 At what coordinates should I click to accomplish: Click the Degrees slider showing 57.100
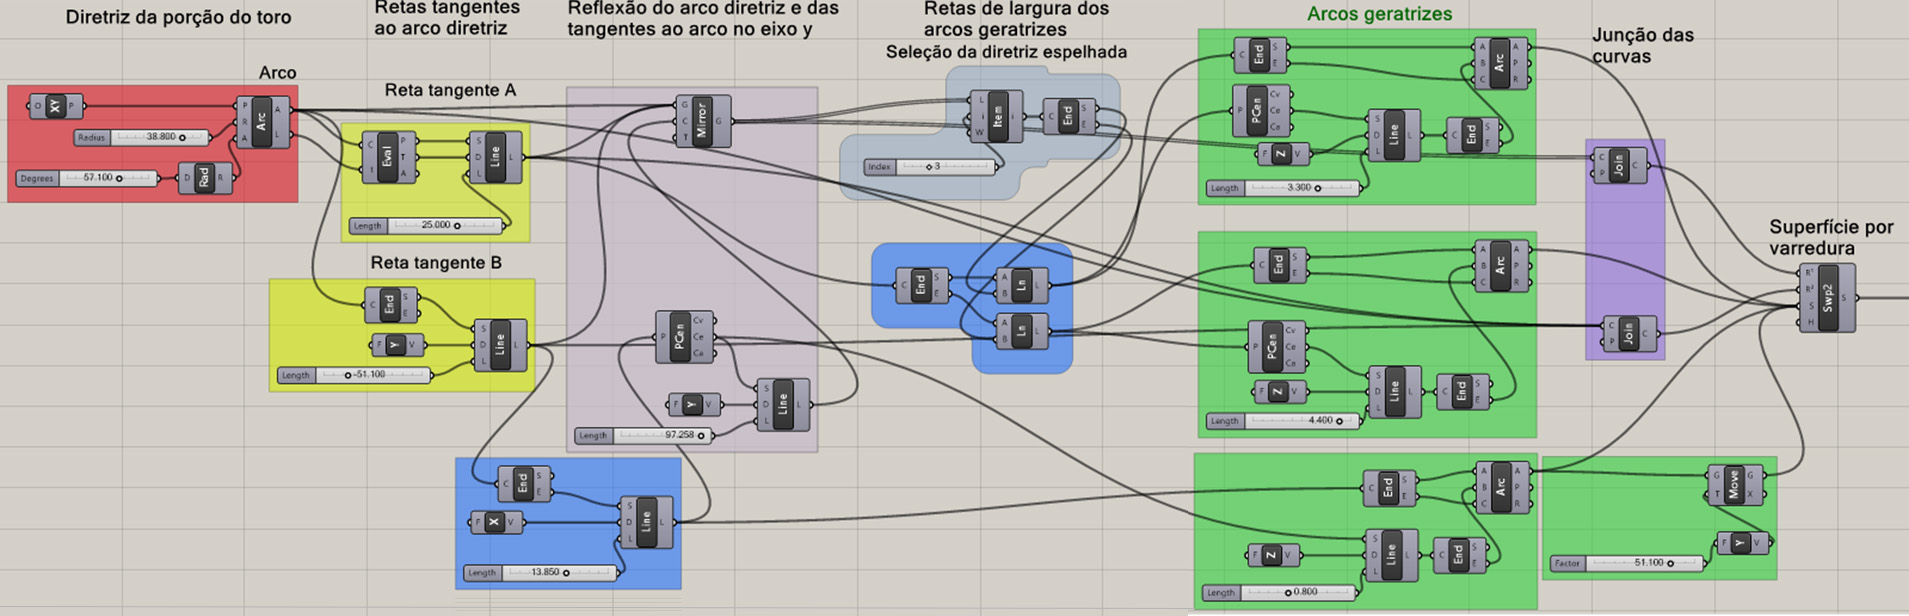point(88,178)
